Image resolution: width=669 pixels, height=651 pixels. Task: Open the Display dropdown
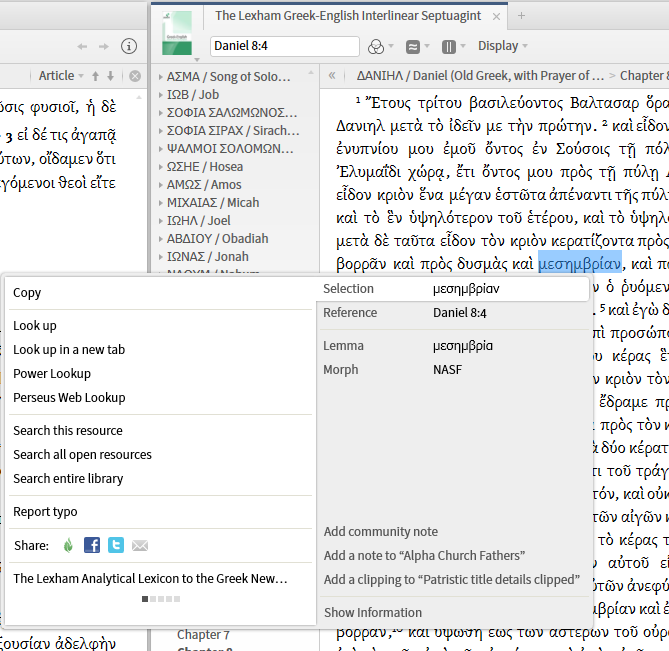(502, 46)
